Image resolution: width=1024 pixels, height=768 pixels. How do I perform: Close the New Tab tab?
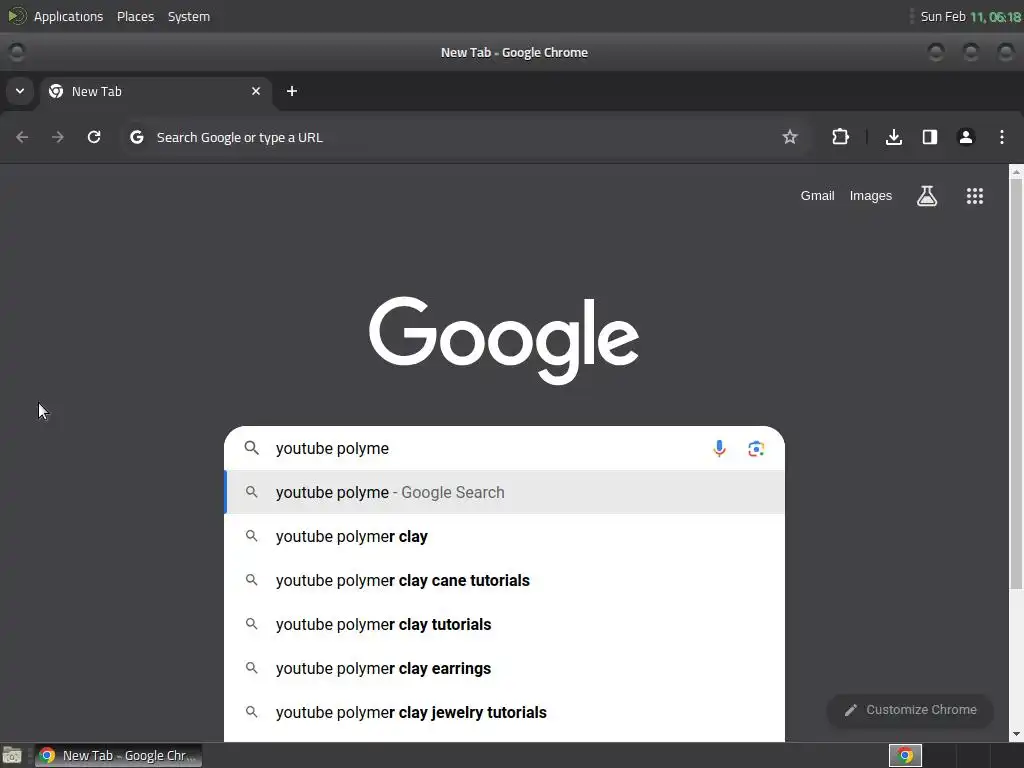256,91
